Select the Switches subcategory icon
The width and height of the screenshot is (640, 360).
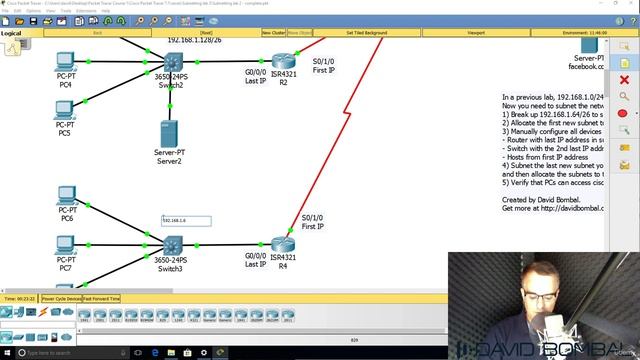tap(18, 338)
